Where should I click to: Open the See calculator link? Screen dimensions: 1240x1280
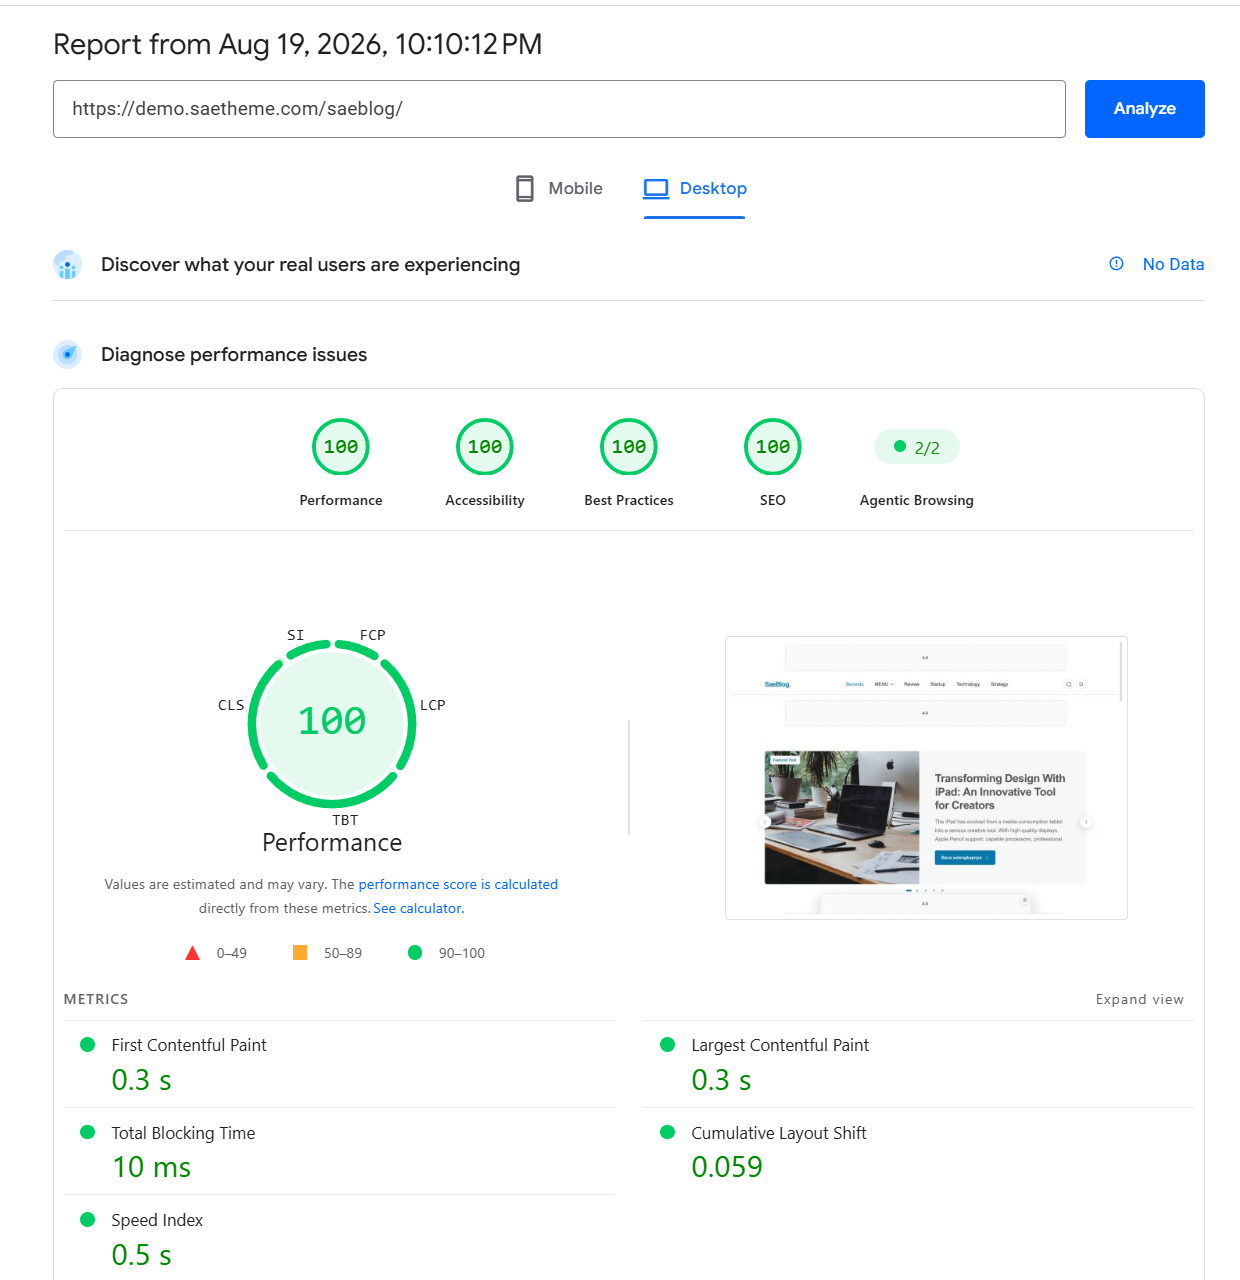(419, 908)
